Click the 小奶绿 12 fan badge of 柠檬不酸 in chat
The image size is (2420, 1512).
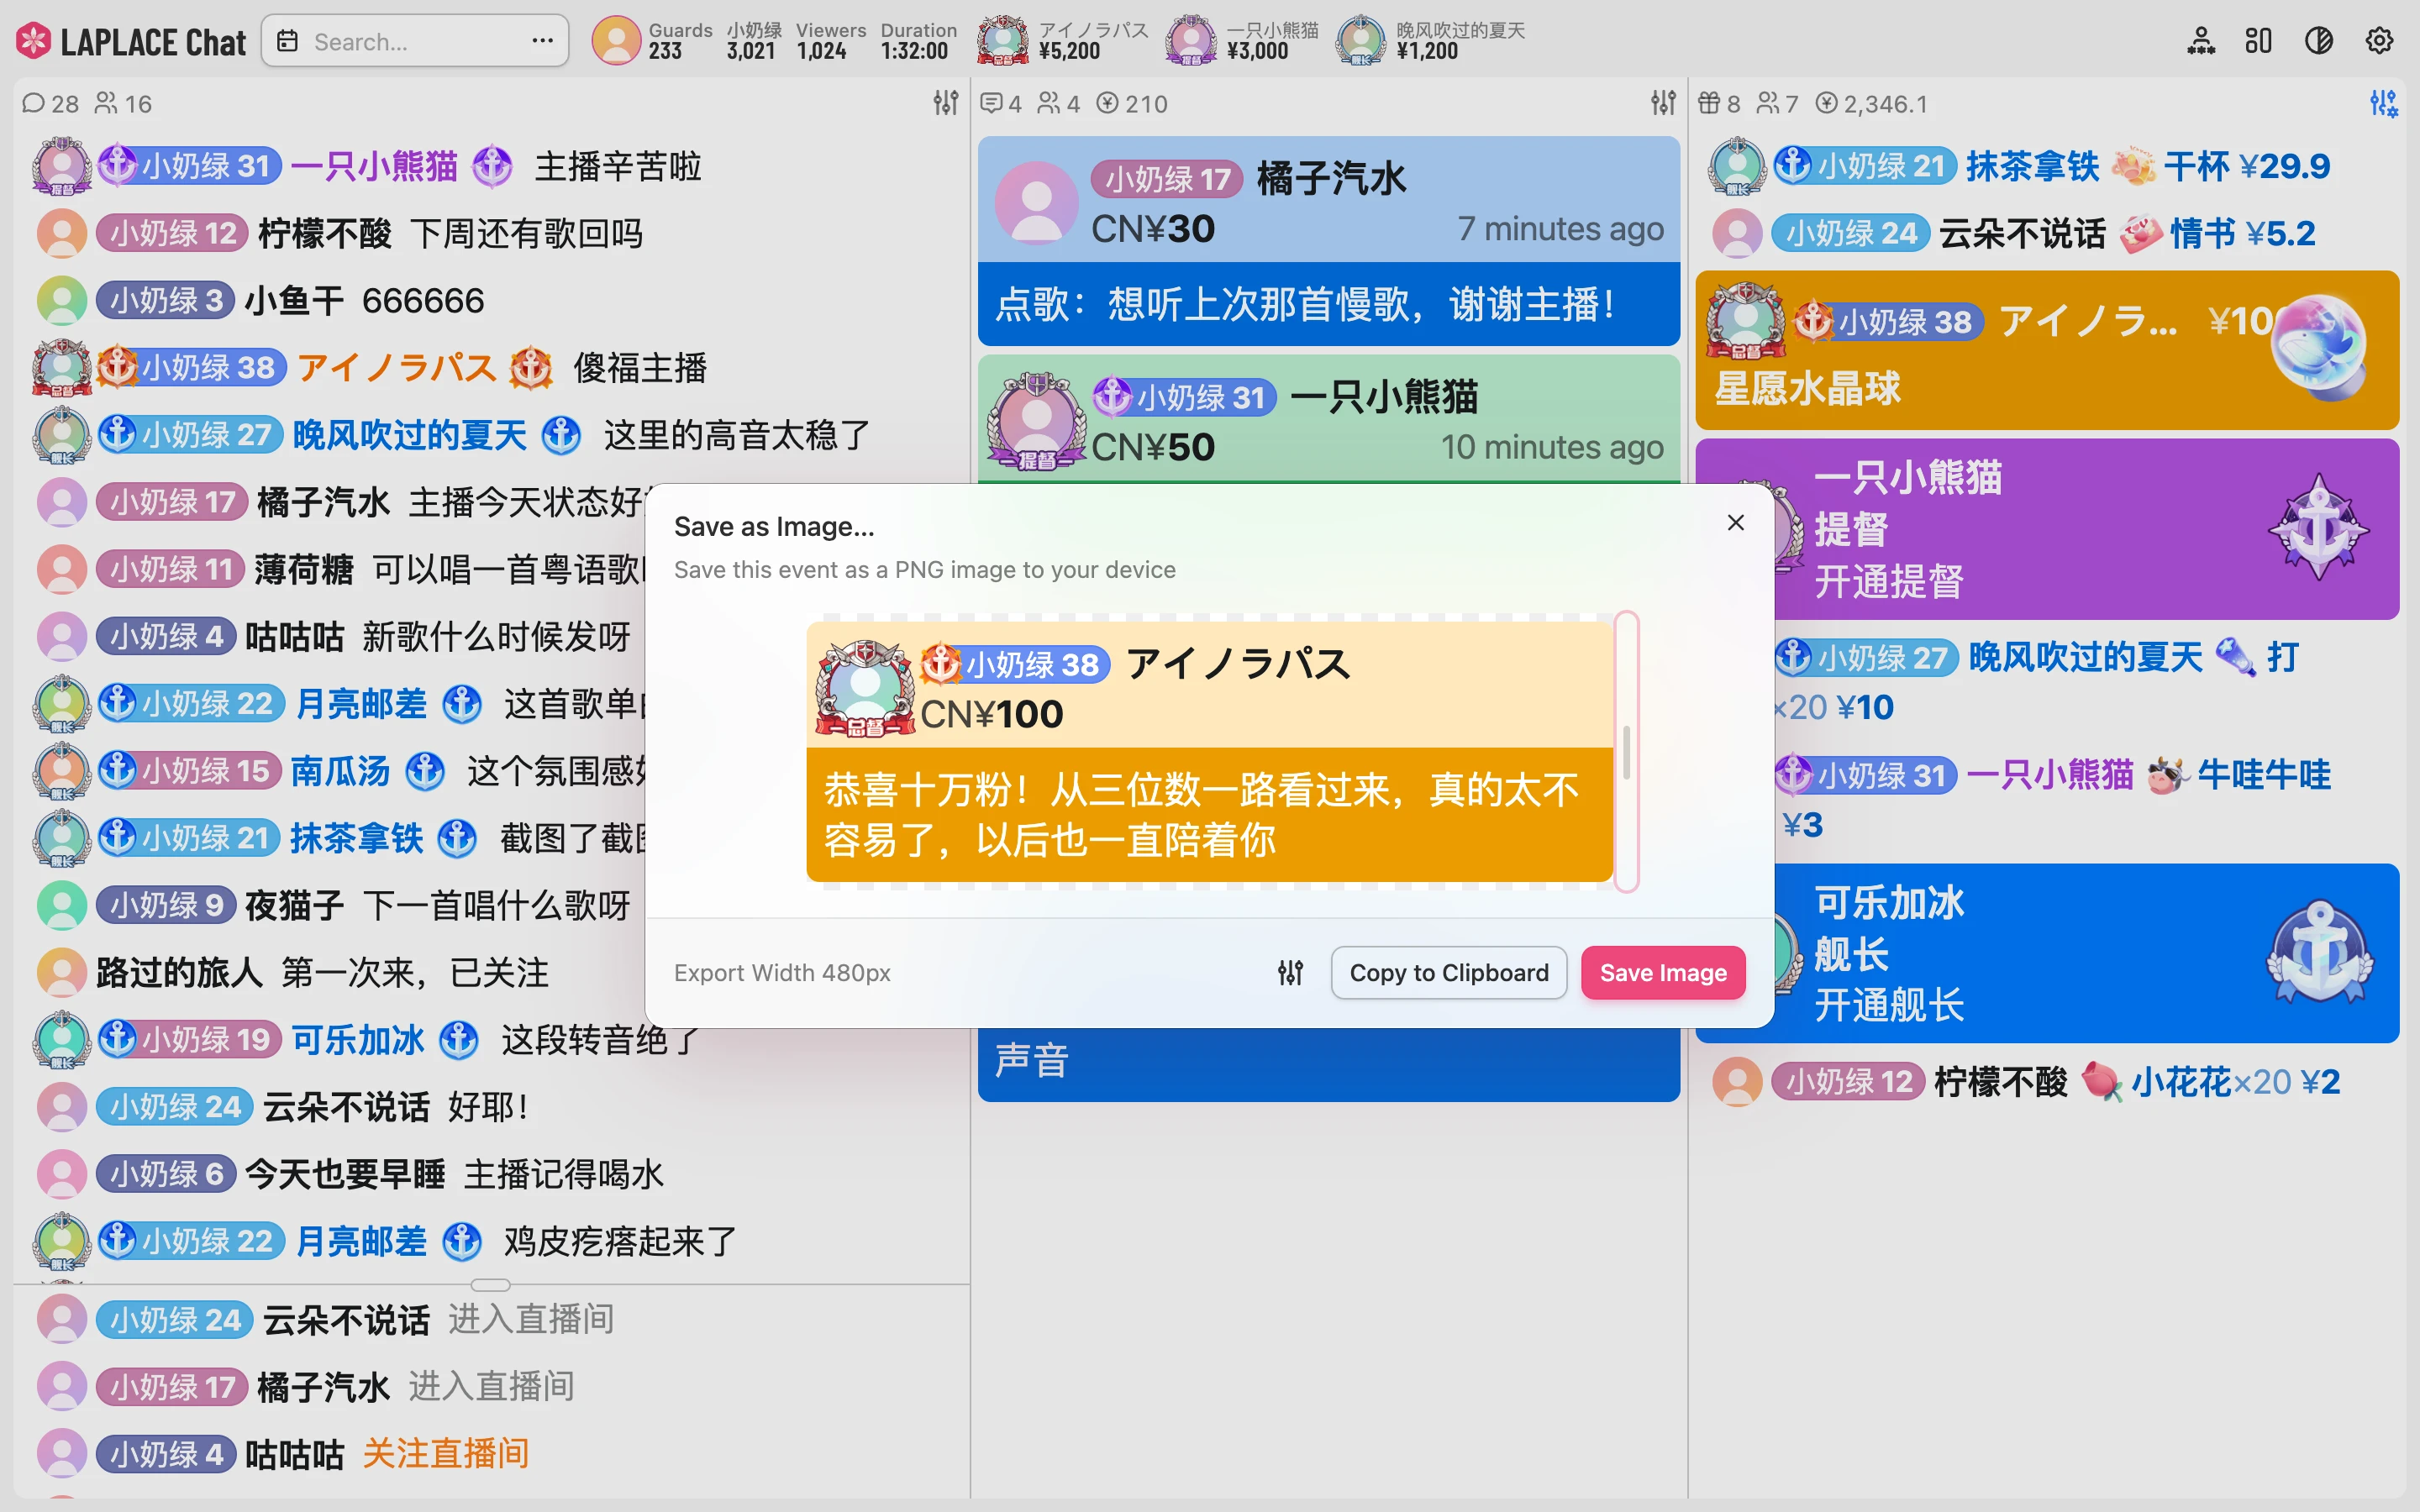[x=171, y=234]
